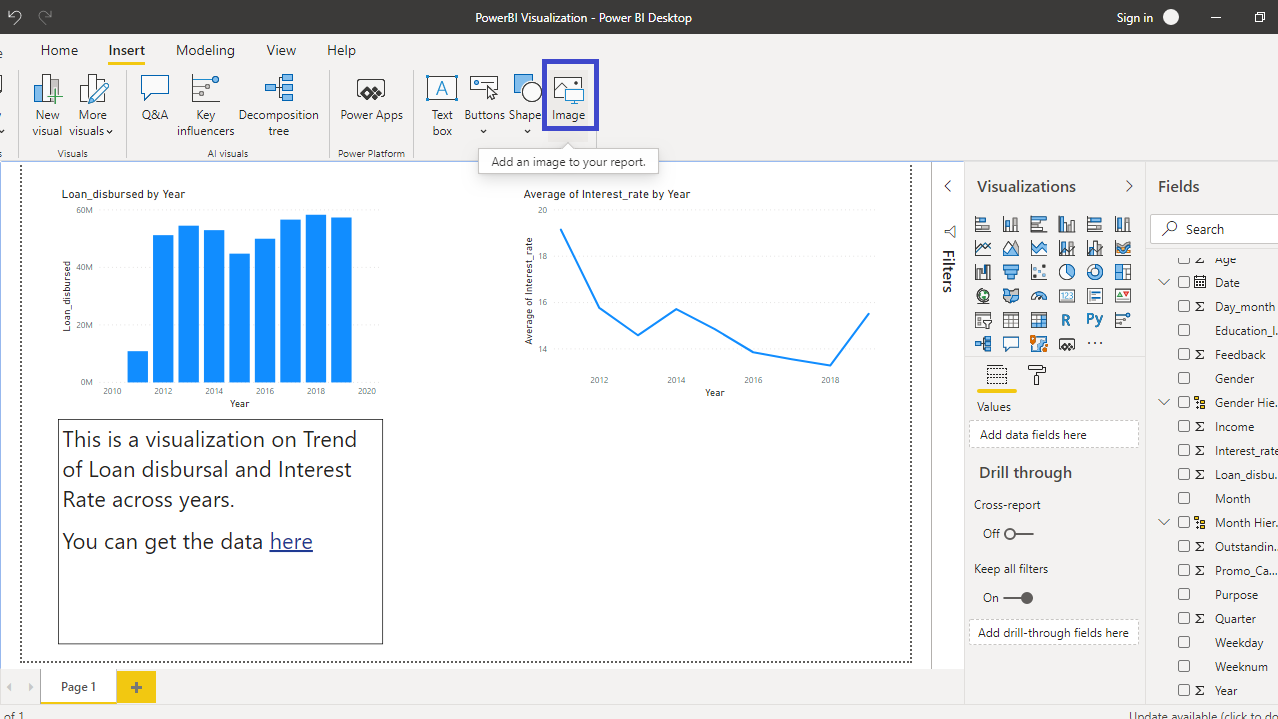Switch to the Modeling ribbon tab
This screenshot has height=719, width=1278.
(x=205, y=50)
